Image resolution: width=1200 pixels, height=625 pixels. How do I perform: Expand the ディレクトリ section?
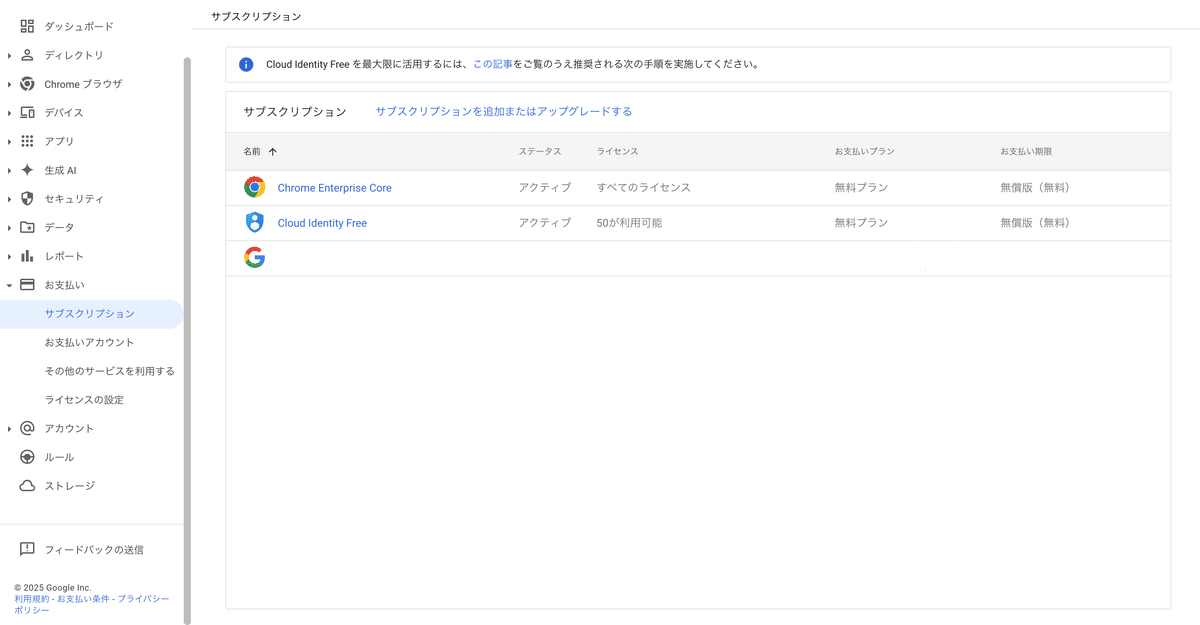[x=9, y=55]
